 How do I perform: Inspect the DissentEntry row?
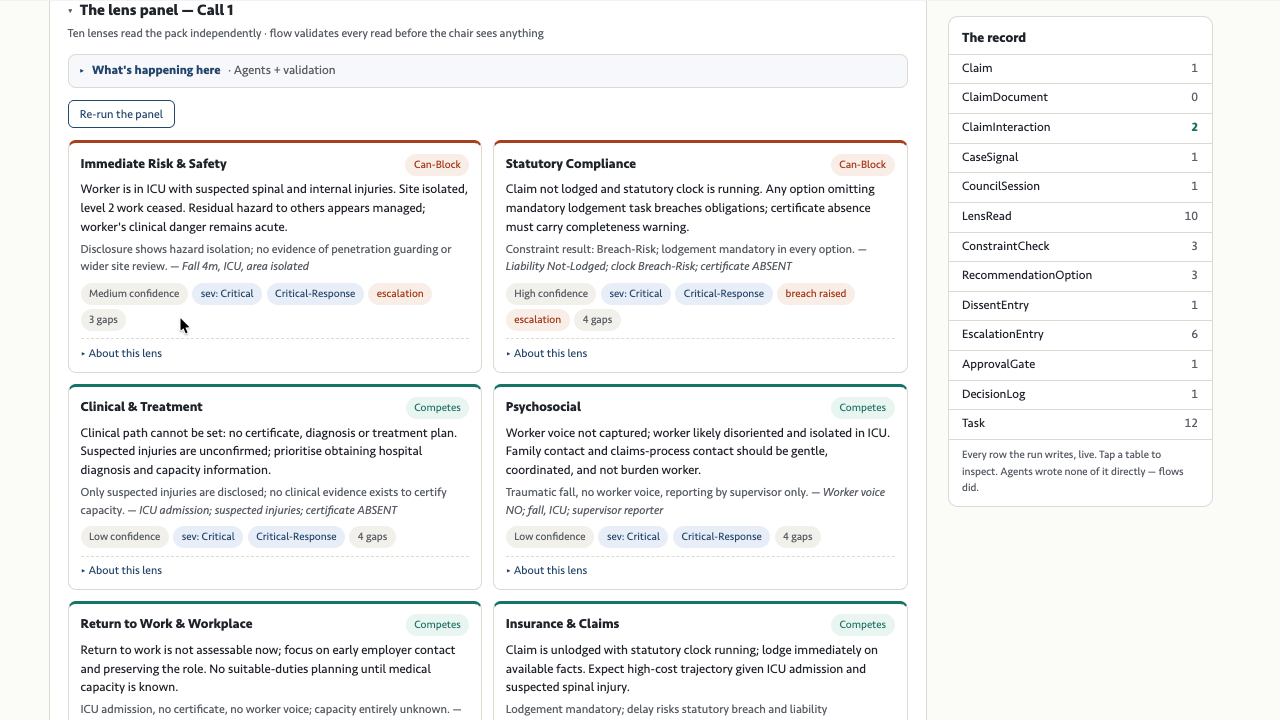(1080, 305)
